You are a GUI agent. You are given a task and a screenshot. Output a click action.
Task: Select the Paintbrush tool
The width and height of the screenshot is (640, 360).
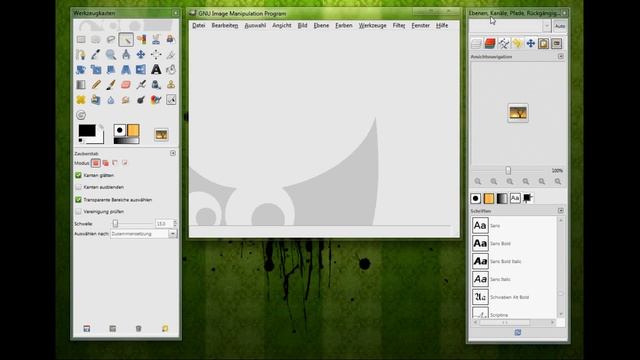point(111,85)
